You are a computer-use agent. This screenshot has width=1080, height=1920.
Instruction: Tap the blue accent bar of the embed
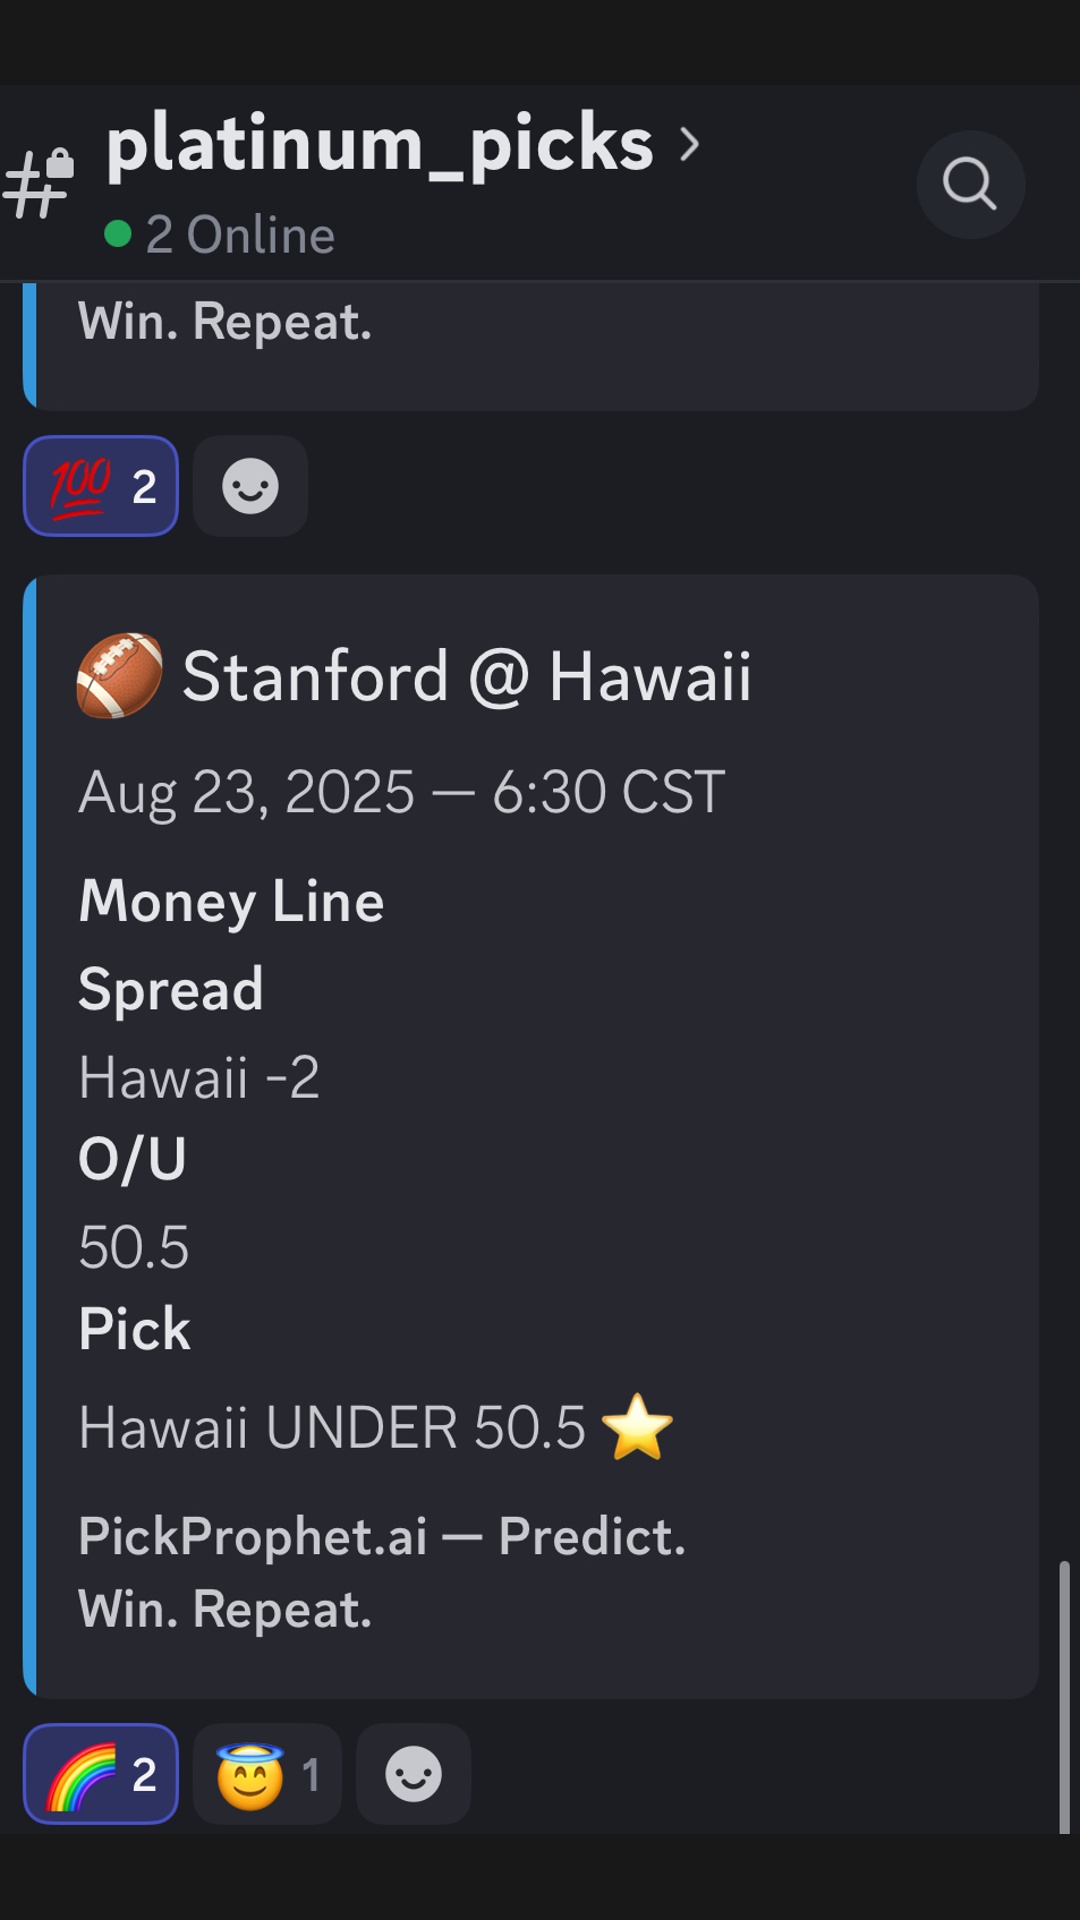(x=30, y=1136)
